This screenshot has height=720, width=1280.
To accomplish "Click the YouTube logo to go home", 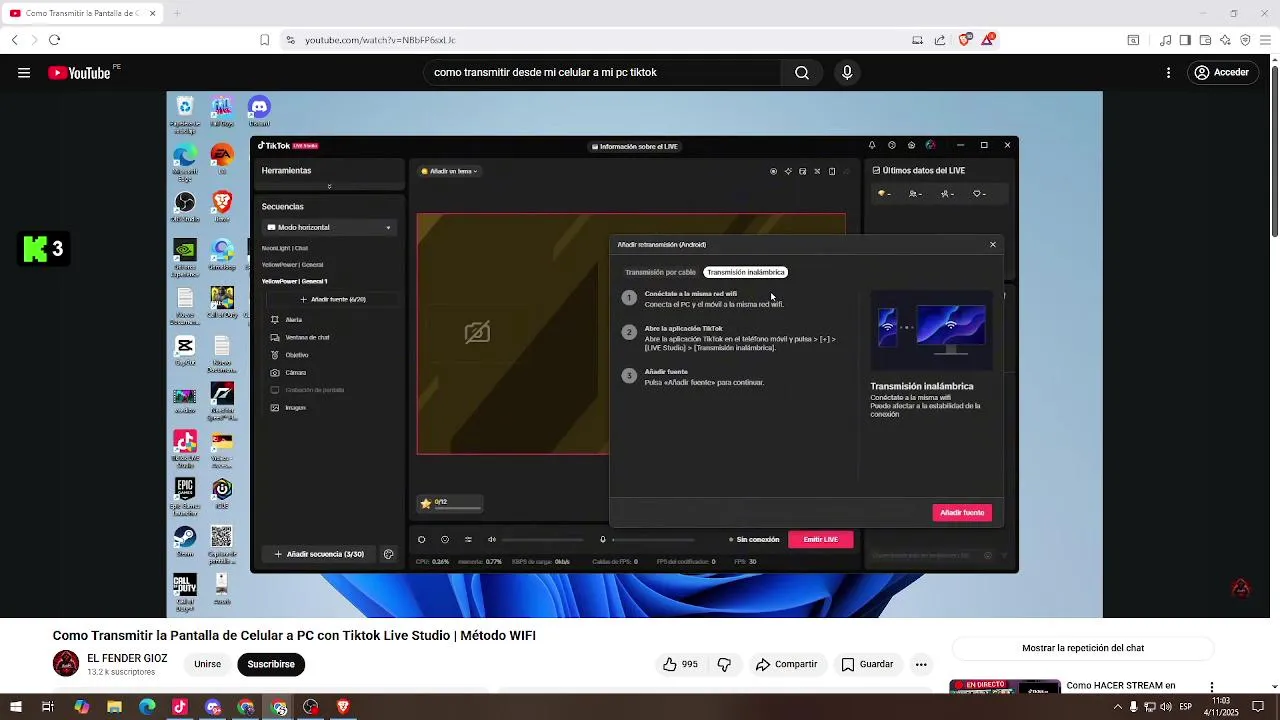I will pos(80,72).
